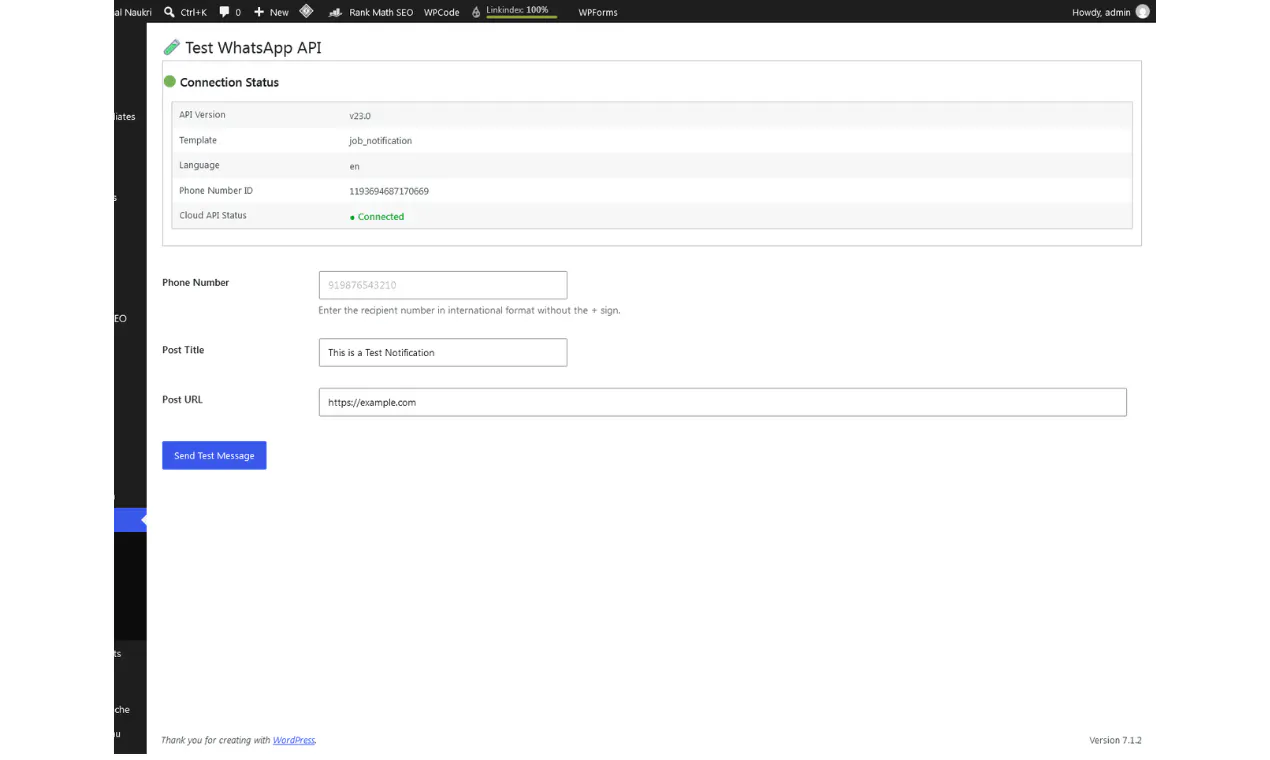Select the API version value v23.0
The height and width of the screenshot is (760, 1270).
[360, 116]
